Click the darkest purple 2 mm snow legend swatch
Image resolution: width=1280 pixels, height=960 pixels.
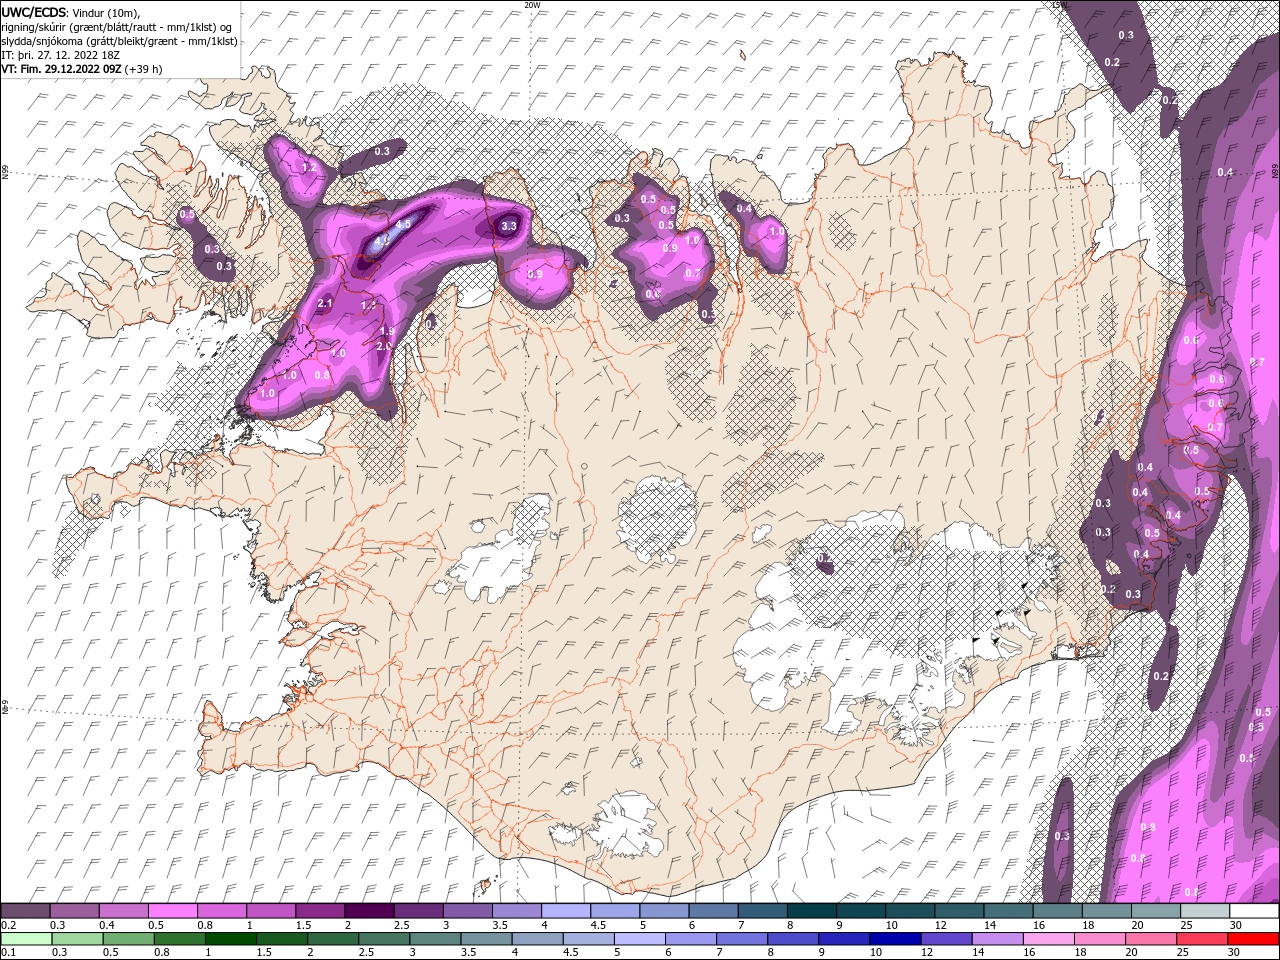point(369,911)
